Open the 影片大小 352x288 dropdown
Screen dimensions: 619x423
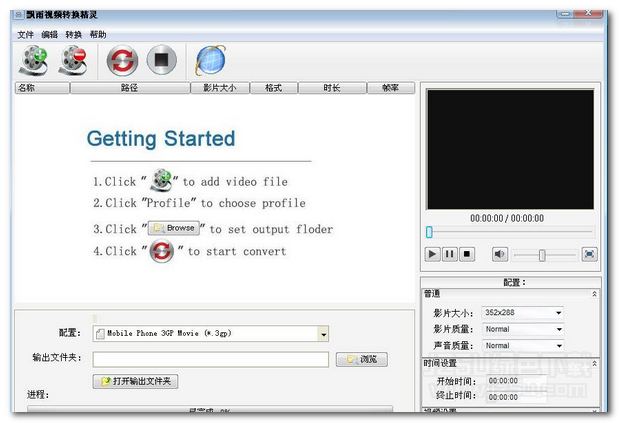click(522, 313)
